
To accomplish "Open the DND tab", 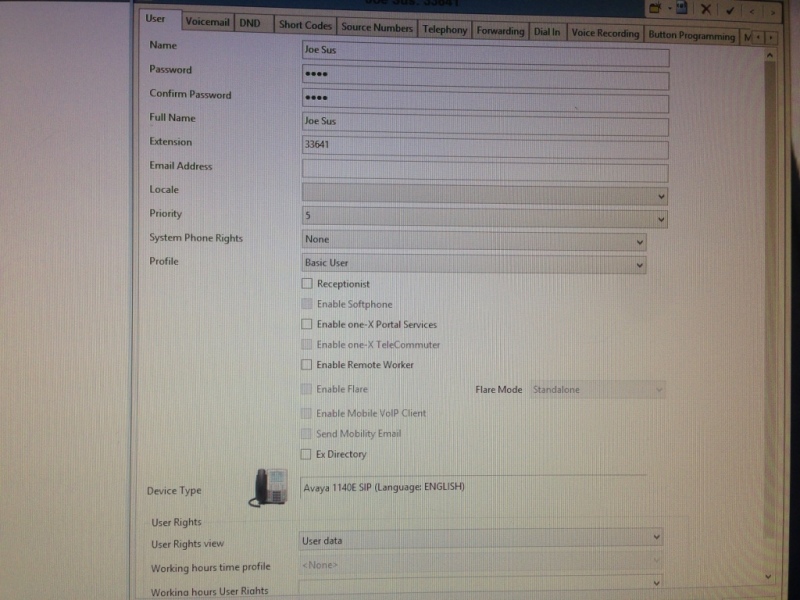I will pyautogui.click(x=250, y=23).
